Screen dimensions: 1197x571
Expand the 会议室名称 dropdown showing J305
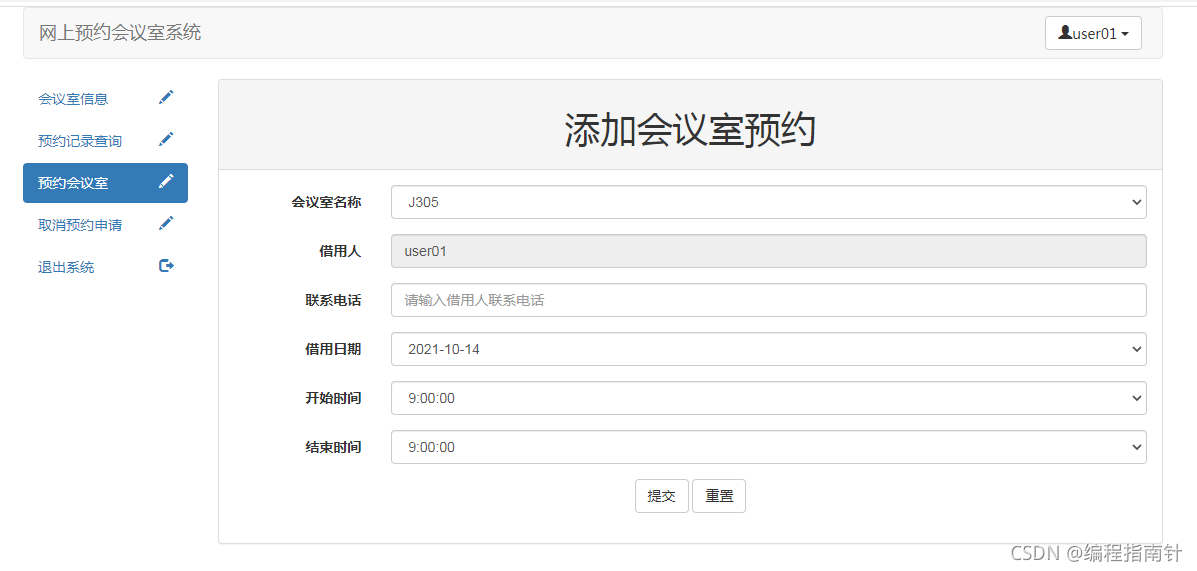(x=769, y=202)
